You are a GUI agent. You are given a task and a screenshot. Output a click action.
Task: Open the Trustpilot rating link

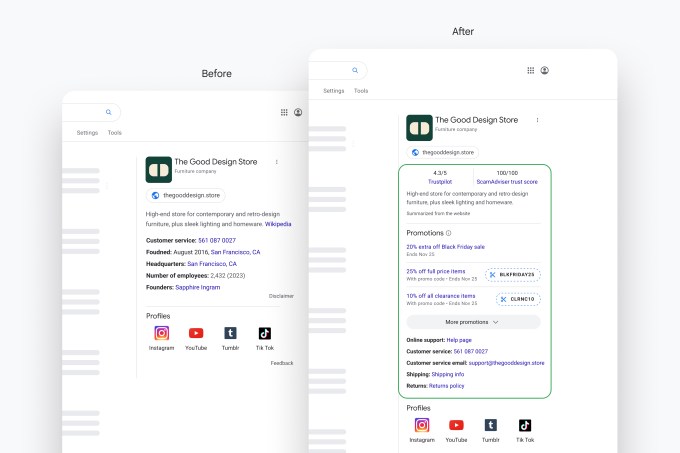(440, 182)
